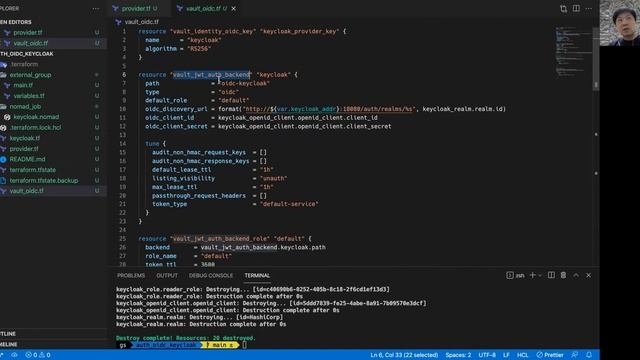Close the terminal panel
This screenshot has height=360, width=640.
(x=589, y=276)
